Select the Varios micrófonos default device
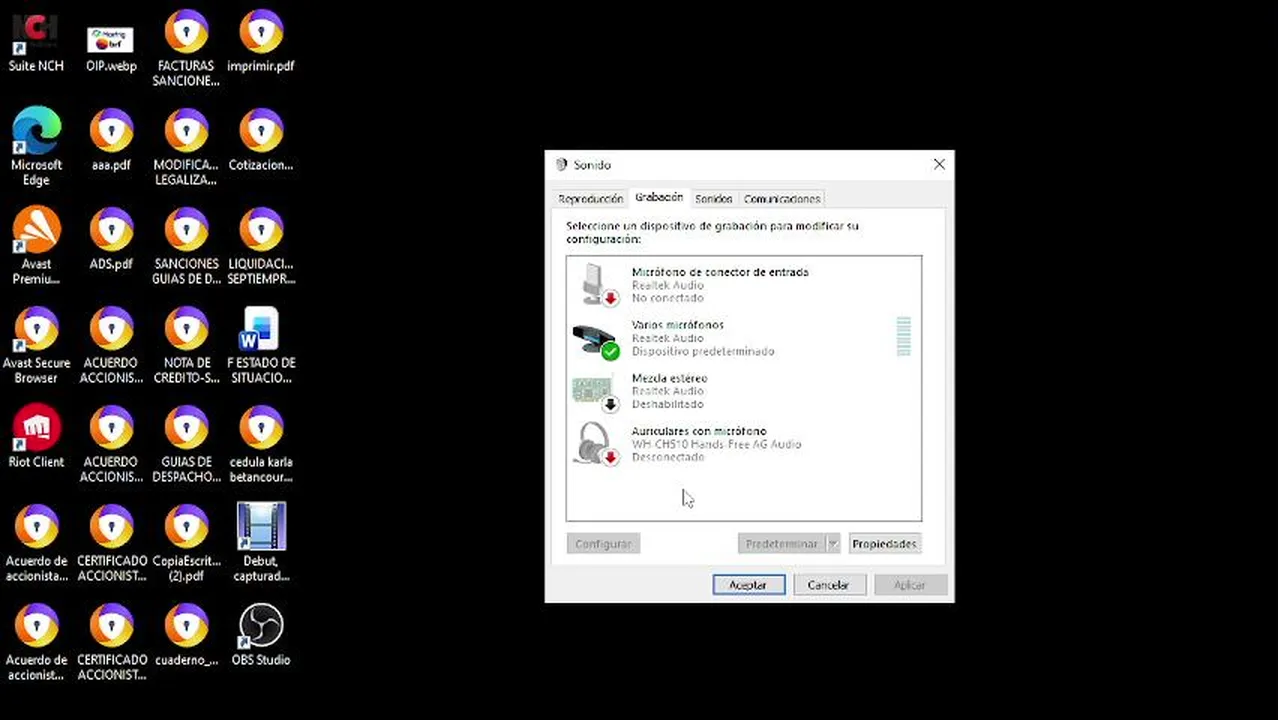Screen dimensions: 1278x720 [744, 337]
